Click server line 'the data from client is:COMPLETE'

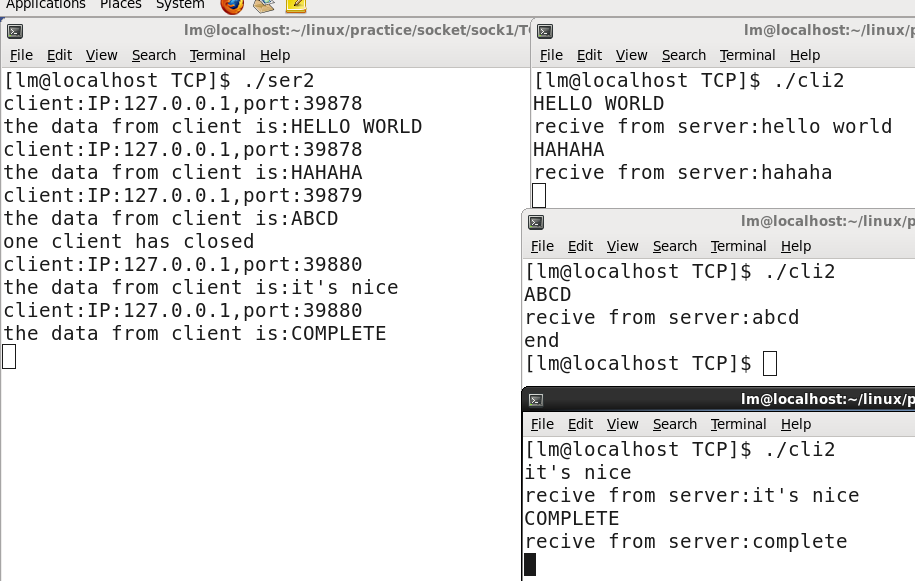(x=194, y=334)
